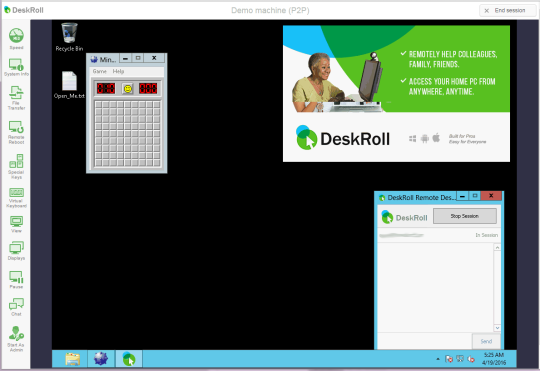The image size is (540, 371).
Task: Close the DeskRoll Remote Desktop window
Action: 491,196
